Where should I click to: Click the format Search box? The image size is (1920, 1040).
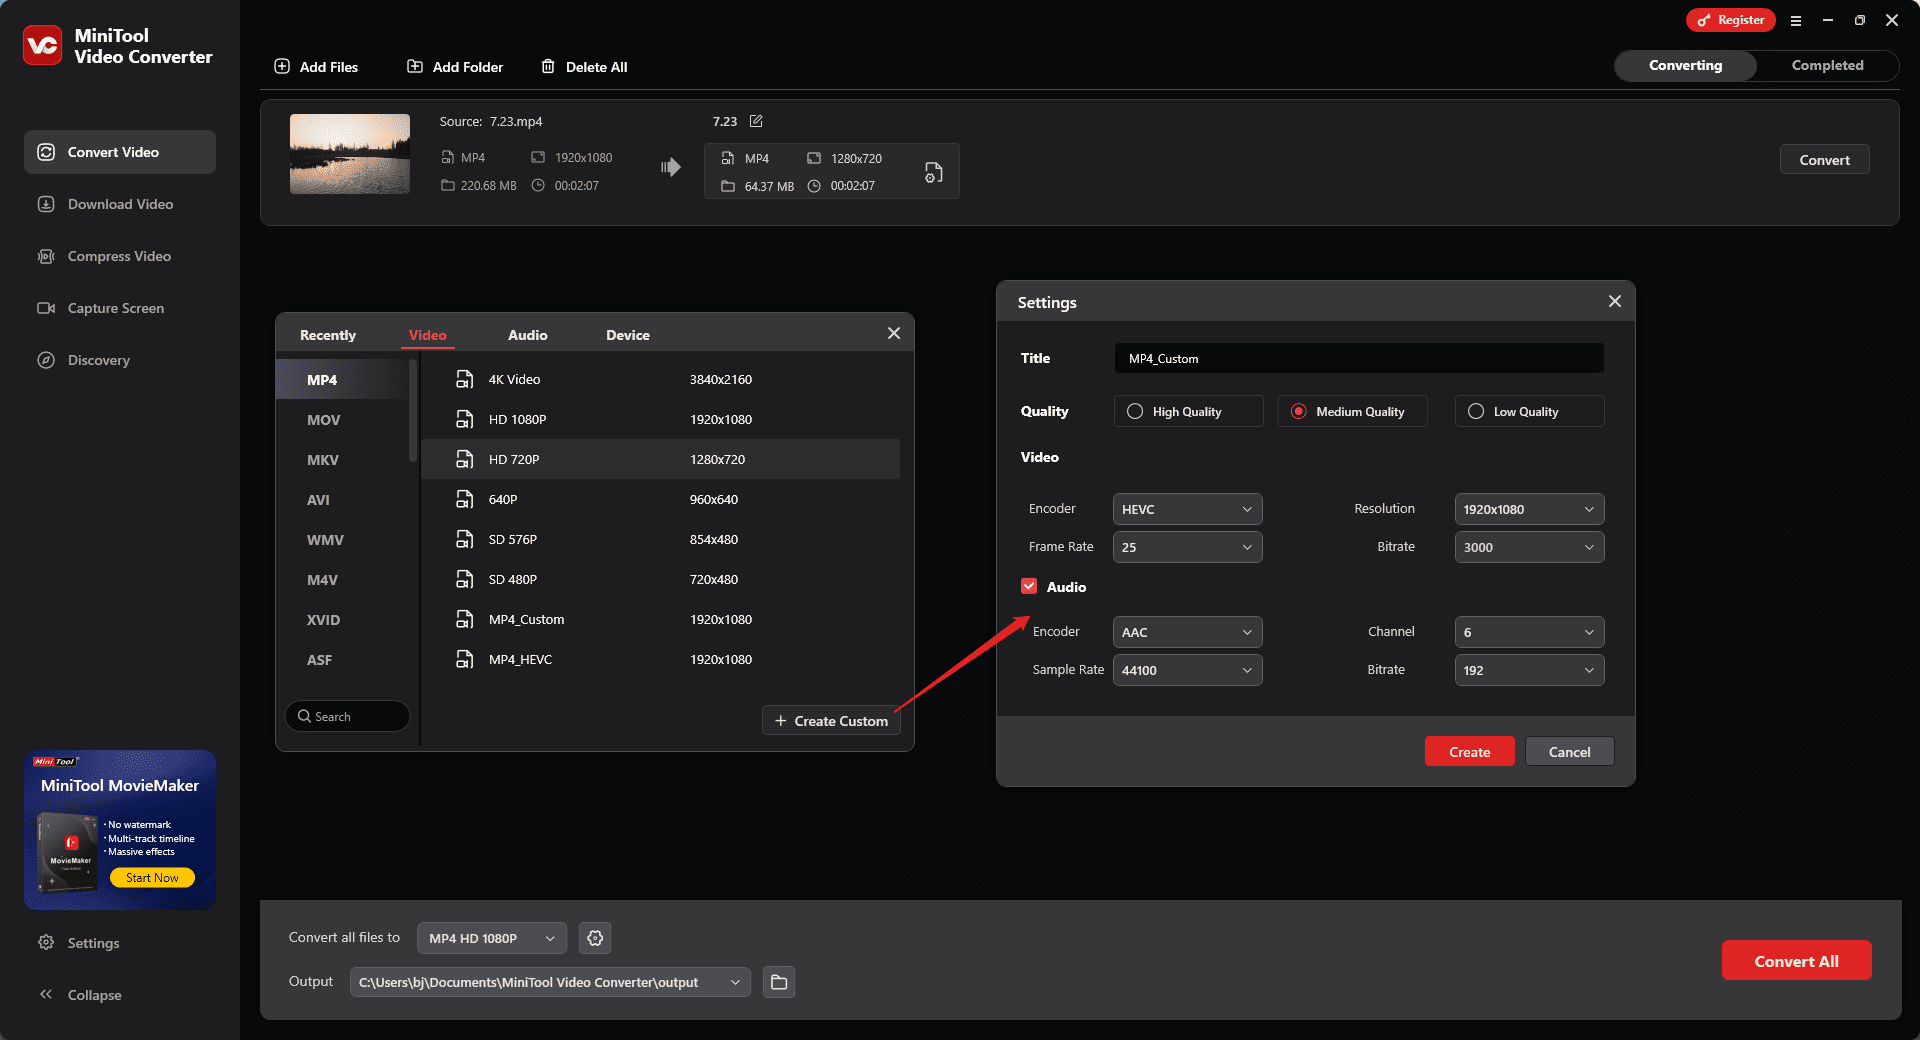click(347, 716)
